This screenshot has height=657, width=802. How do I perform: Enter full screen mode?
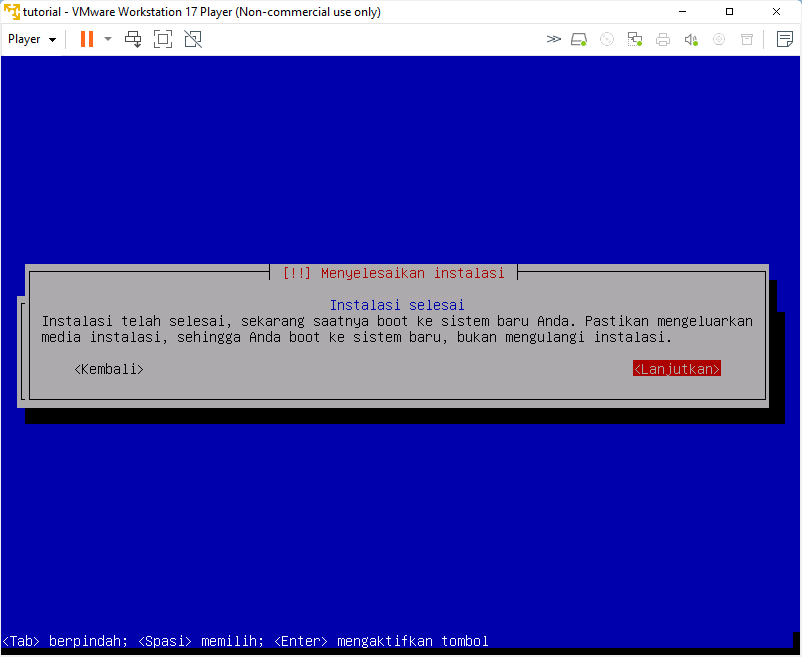(163, 39)
